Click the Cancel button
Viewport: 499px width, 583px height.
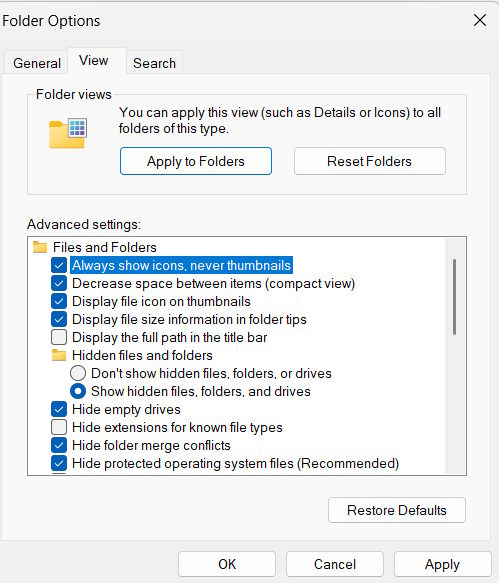pos(335,564)
